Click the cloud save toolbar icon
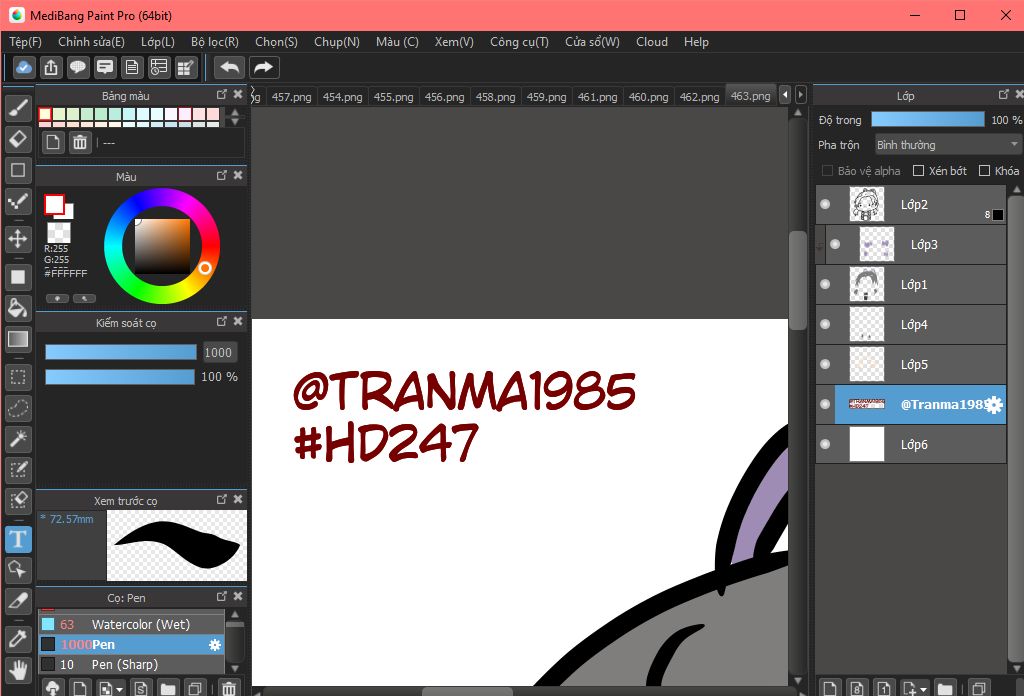1024x696 pixels. (24, 67)
